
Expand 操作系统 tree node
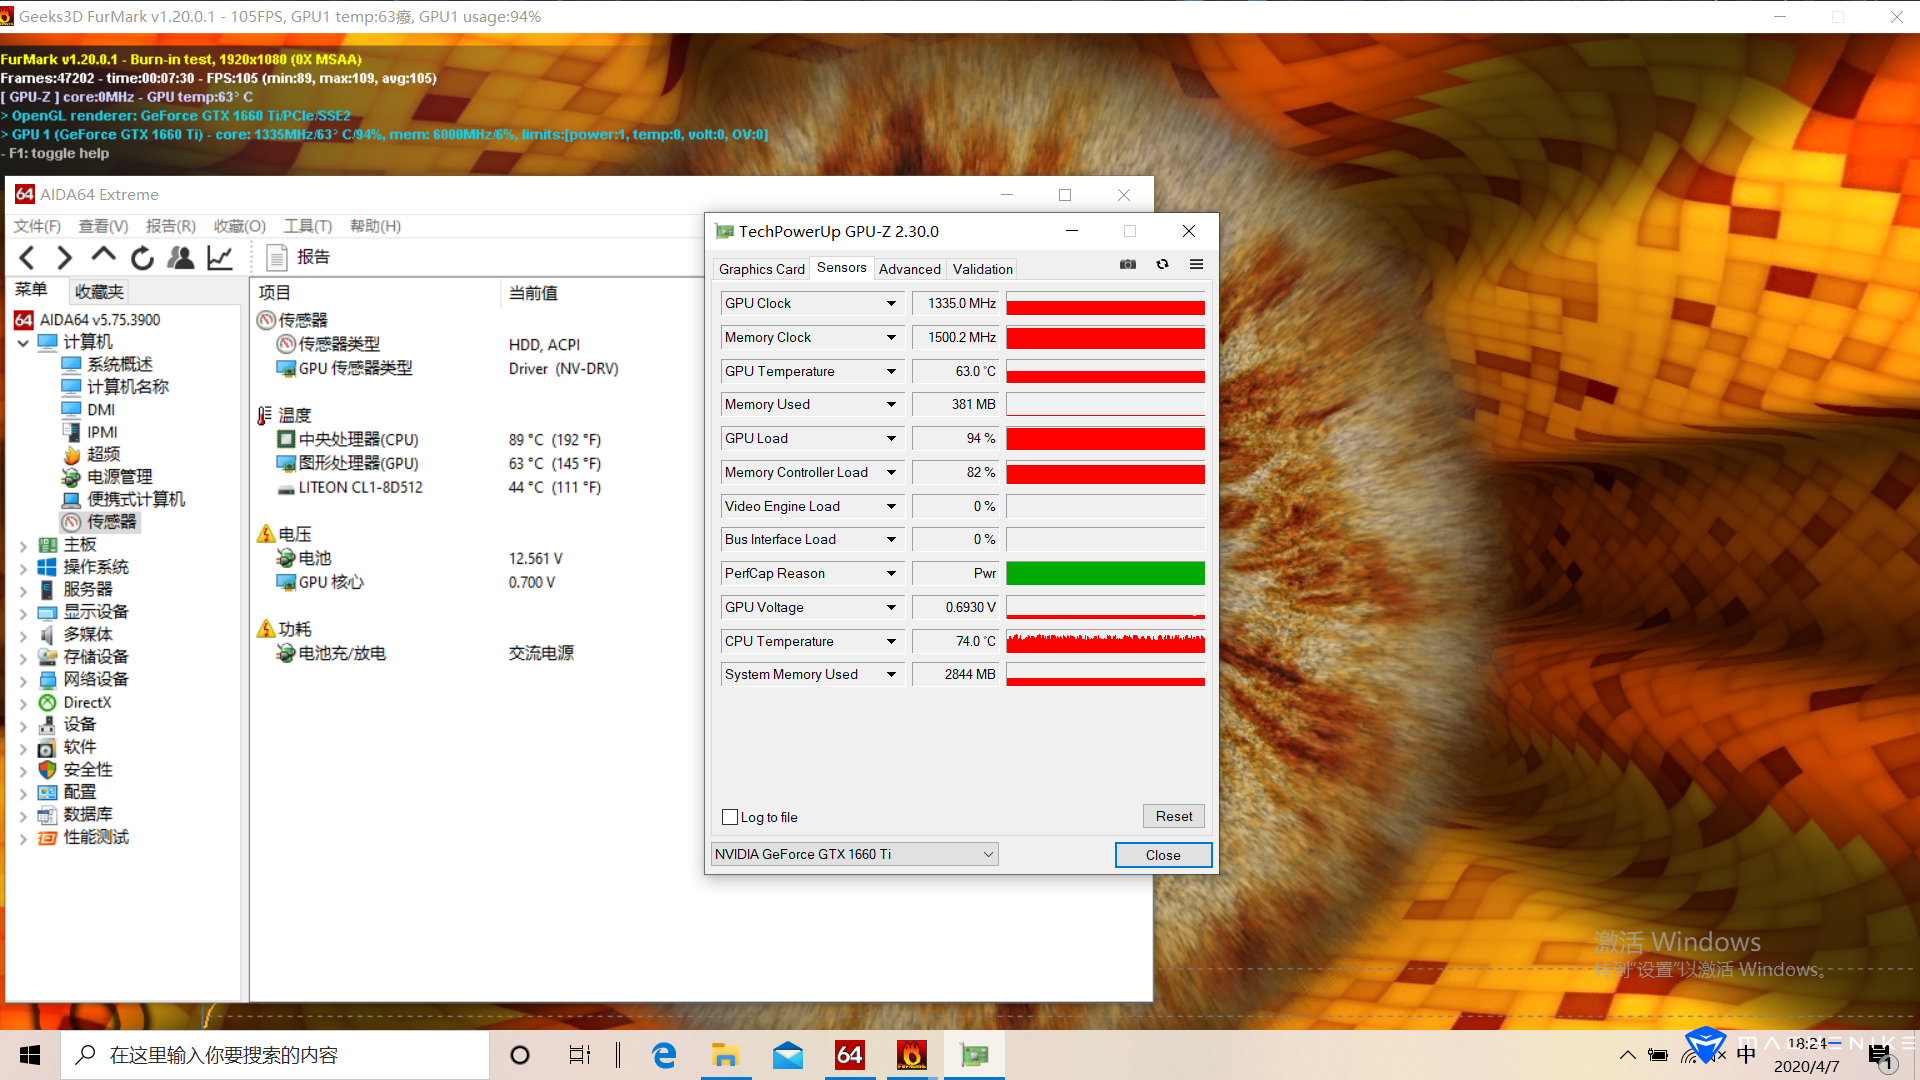23,568
